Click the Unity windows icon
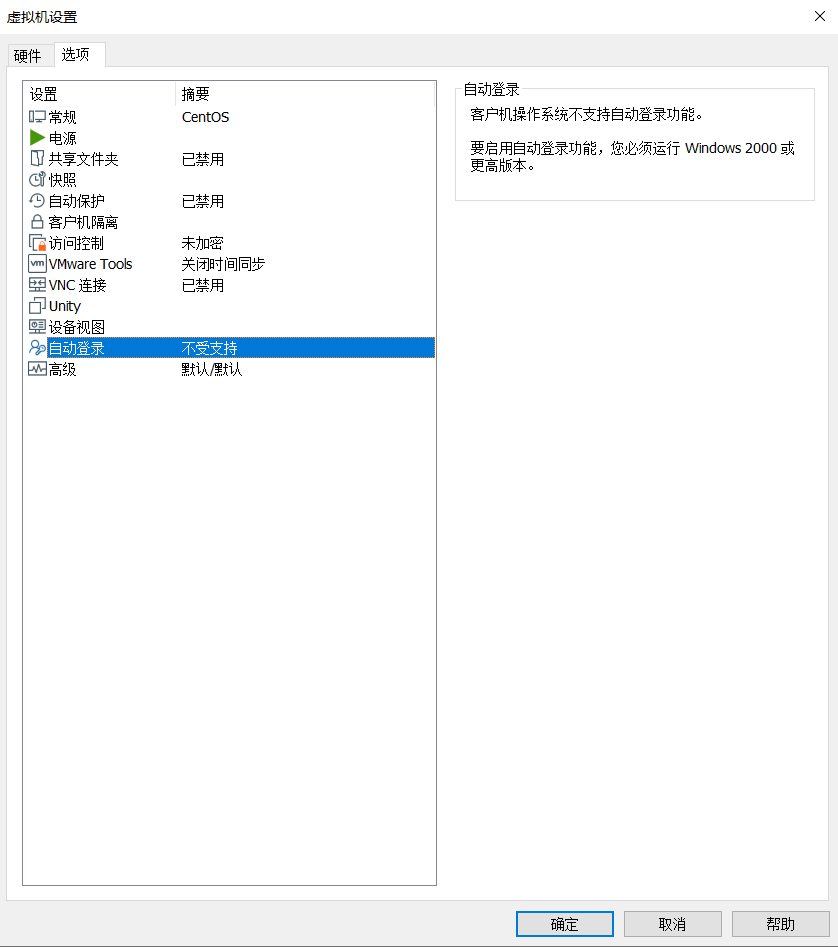 point(38,306)
